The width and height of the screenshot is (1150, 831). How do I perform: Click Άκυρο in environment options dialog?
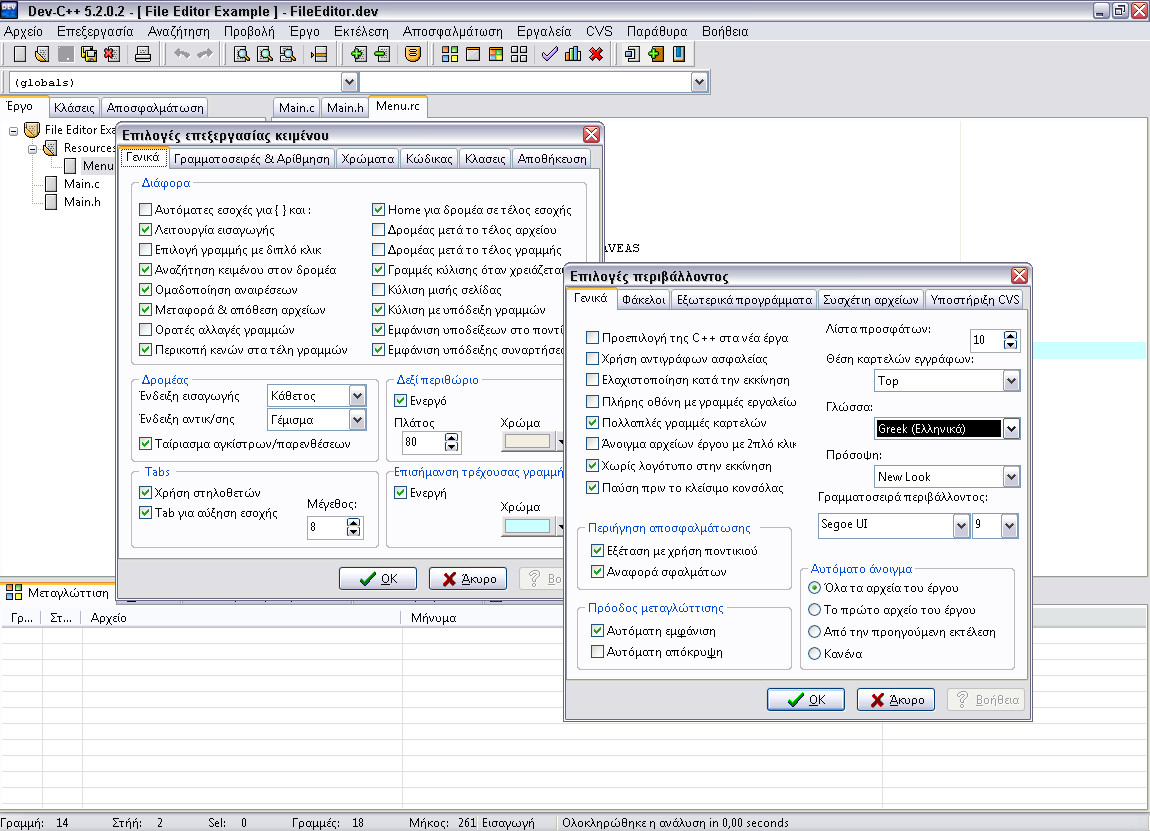click(x=896, y=700)
